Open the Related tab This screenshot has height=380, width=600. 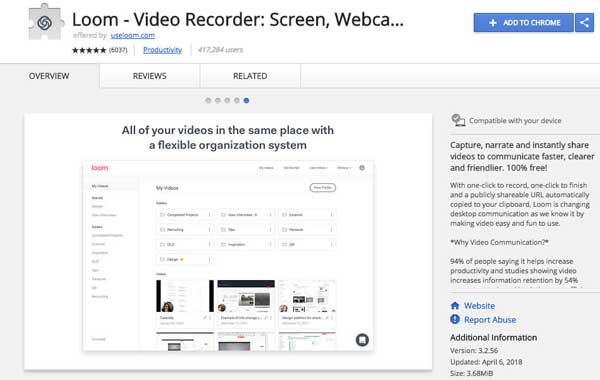(250, 76)
